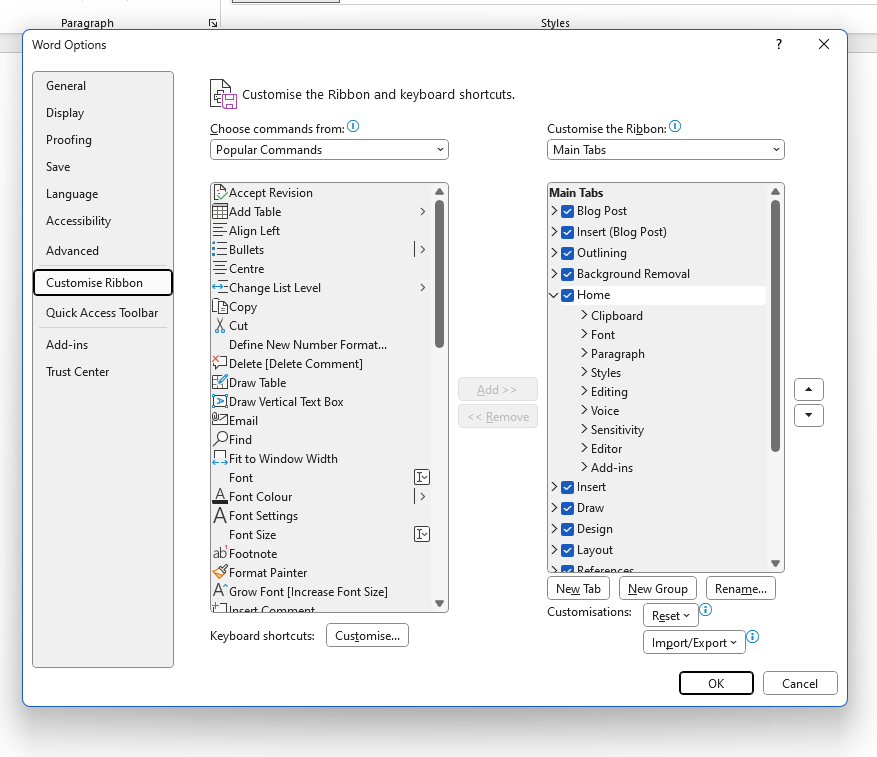Uncheck the Home tab checkbox
877x757 pixels.
coord(568,295)
